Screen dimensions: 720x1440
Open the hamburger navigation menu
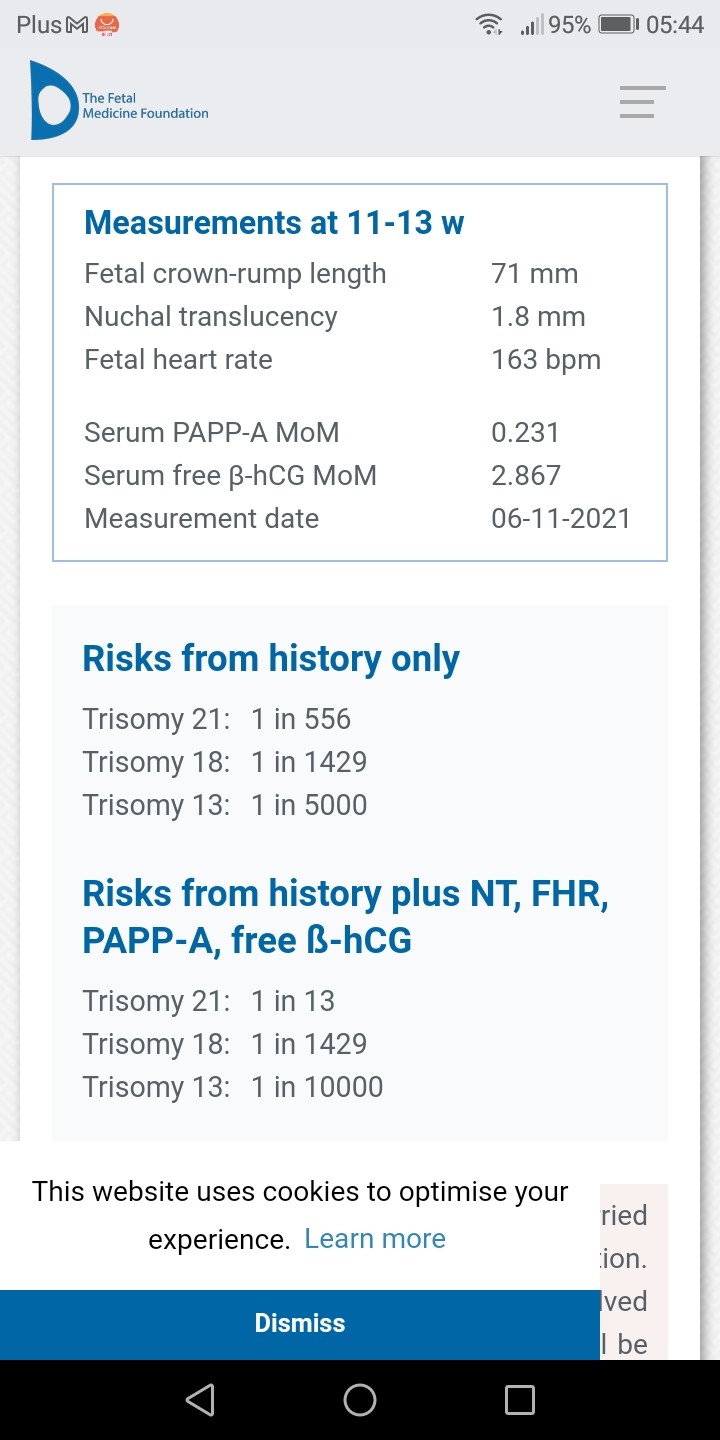point(642,102)
